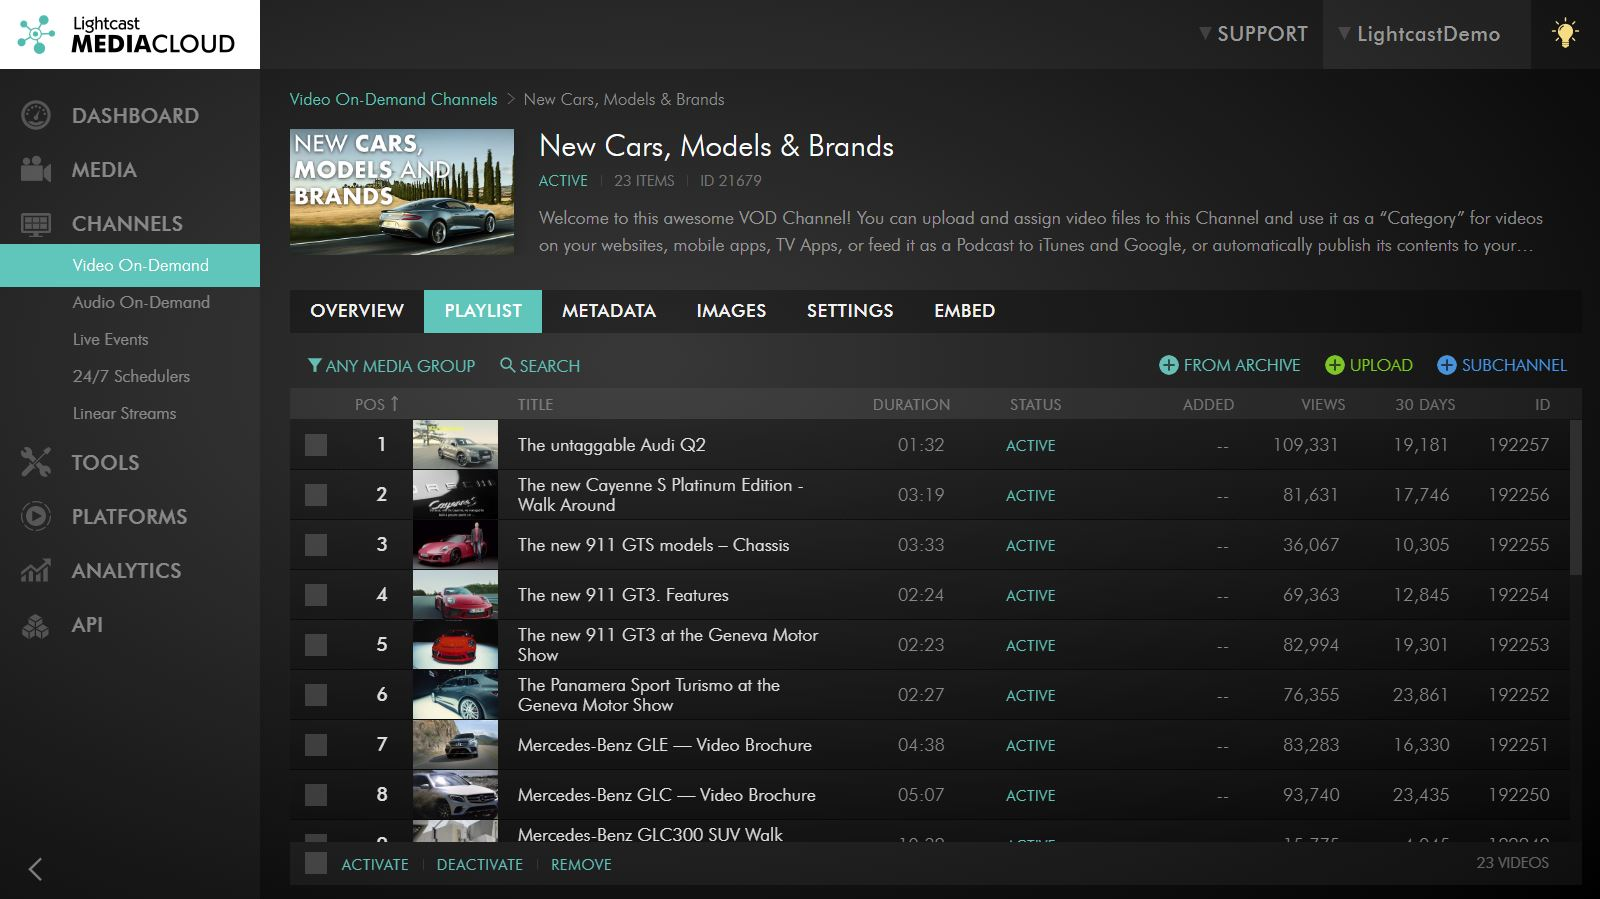Open the Settings tab
The image size is (1600, 899).
(x=850, y=311)
